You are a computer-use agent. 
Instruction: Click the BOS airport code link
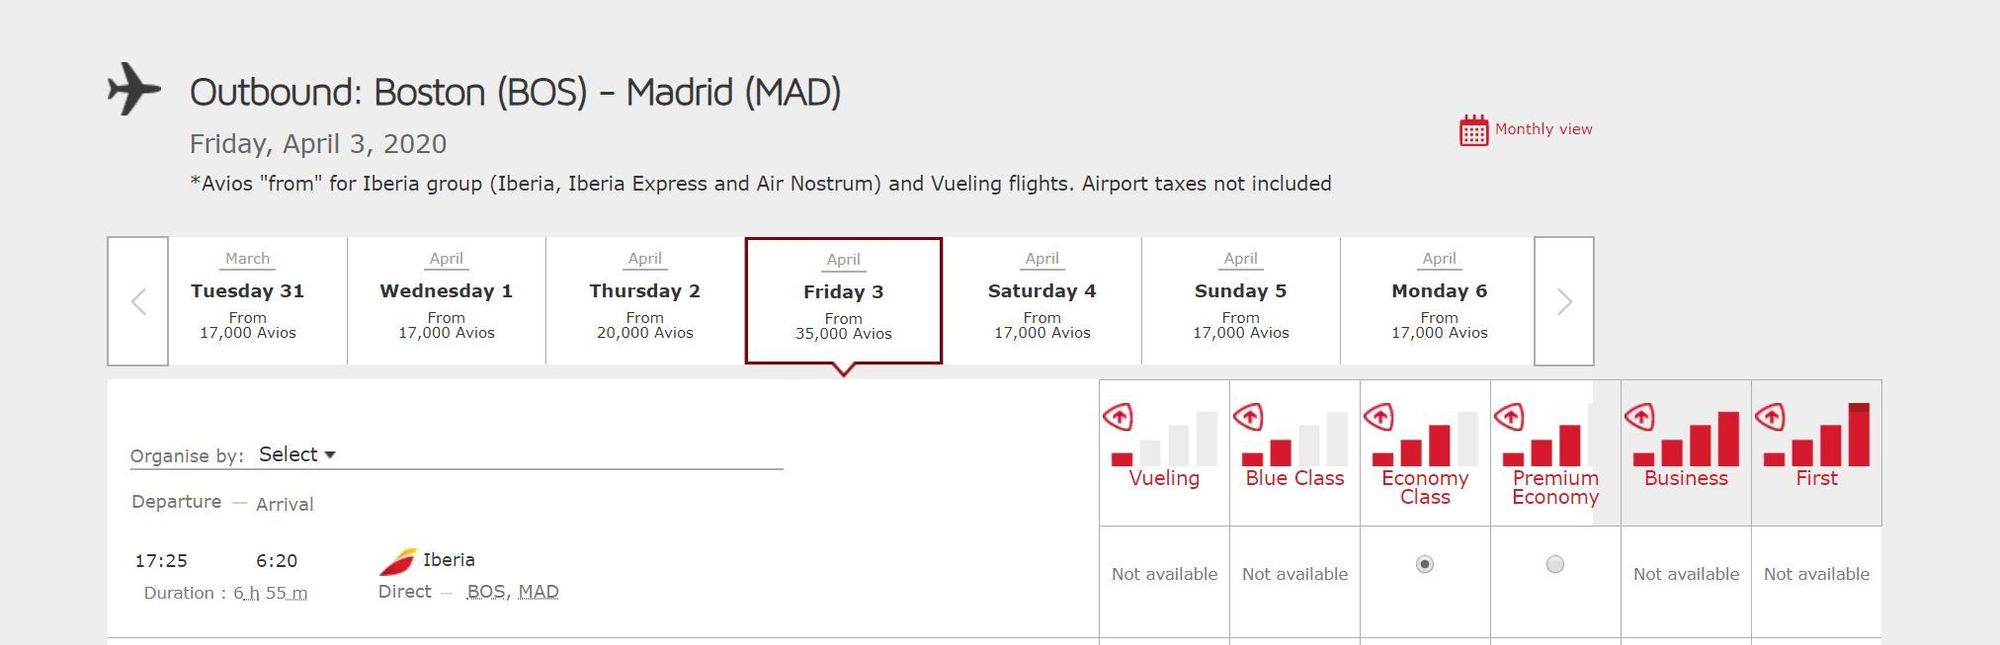pos(485,592)
